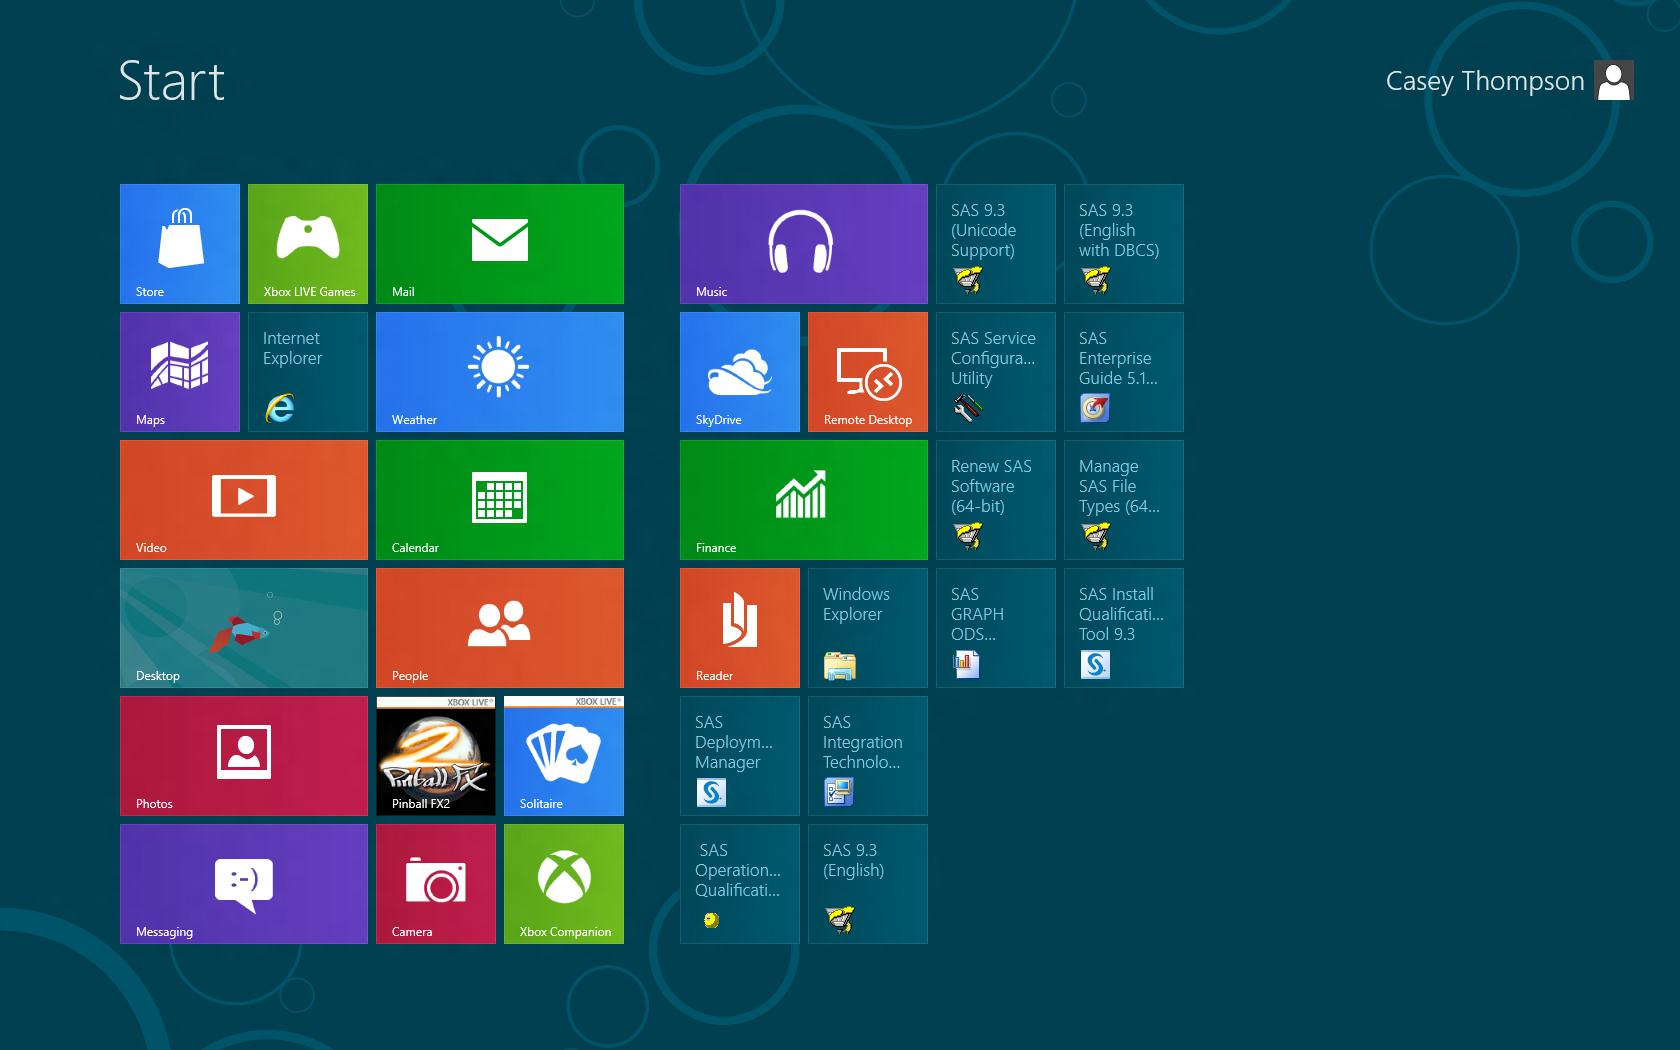Viewport: 1680px width, 1050px height.
Task: Launch Windows Explorer tile
Action: (868, 628)
